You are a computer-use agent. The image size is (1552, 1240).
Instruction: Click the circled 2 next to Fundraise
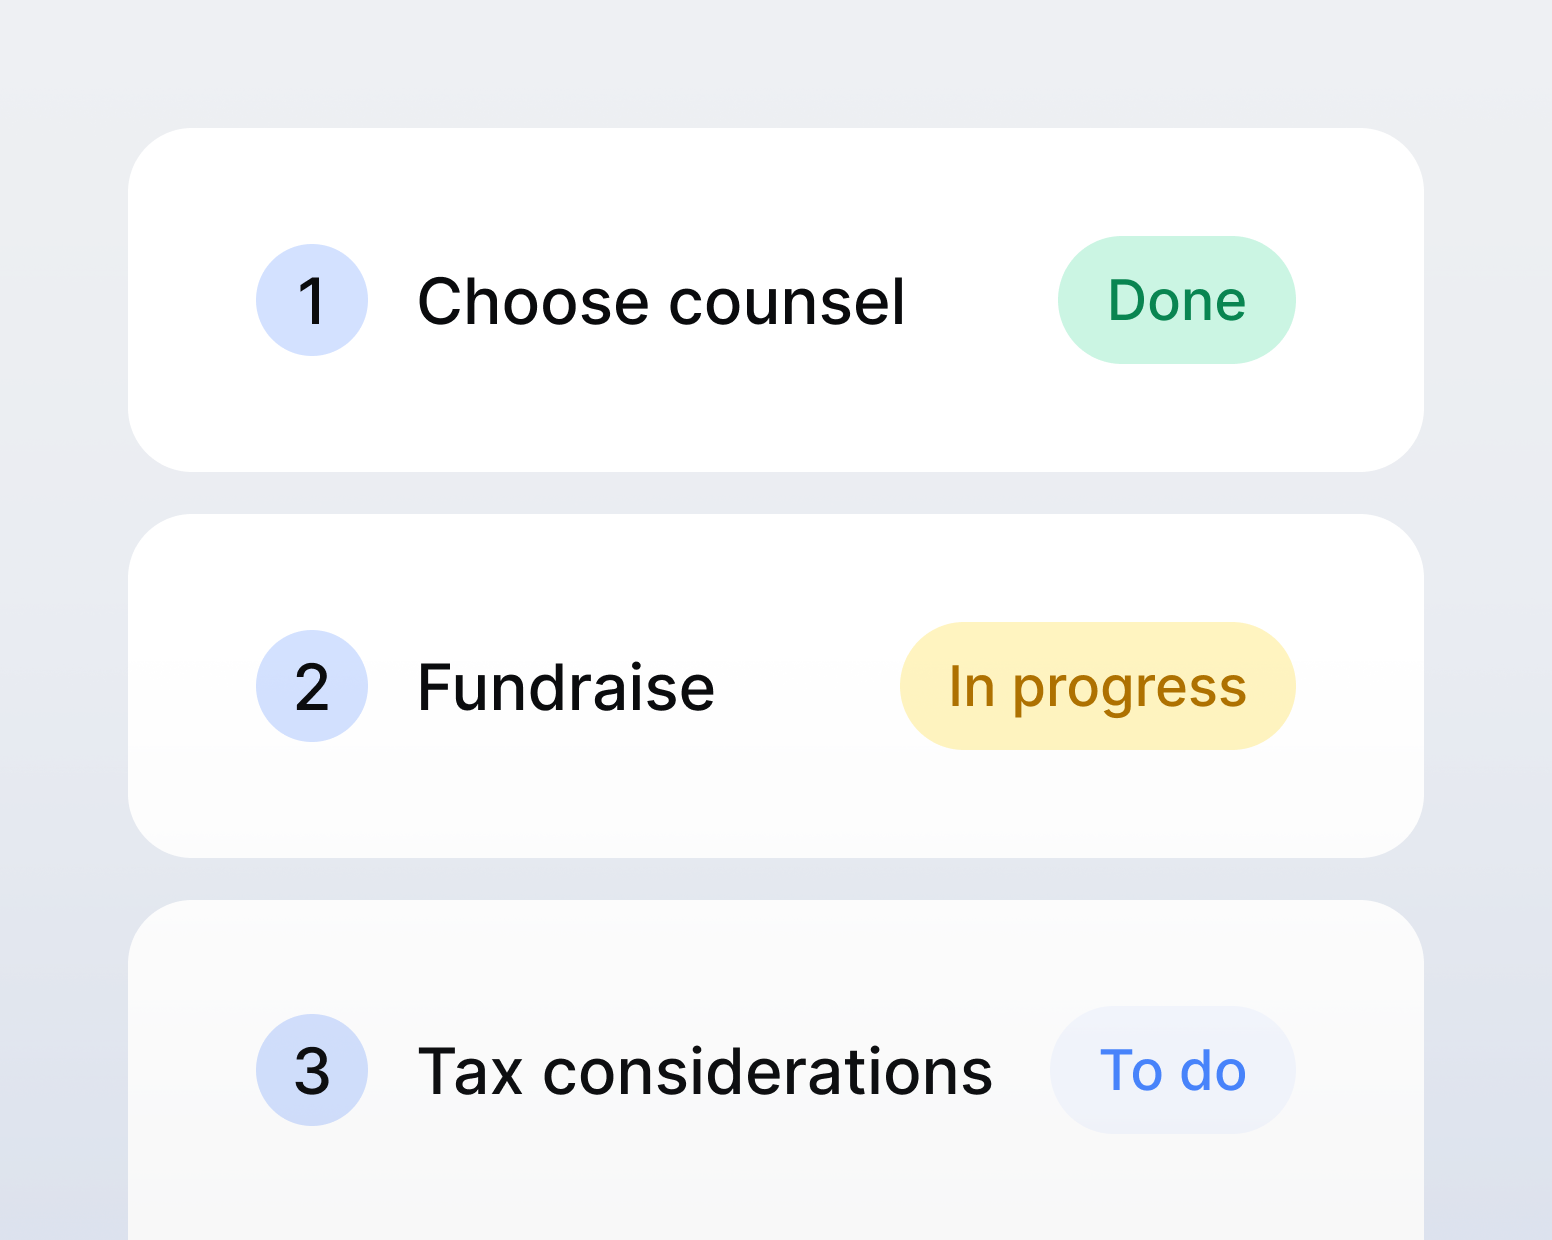pos(312,686)
